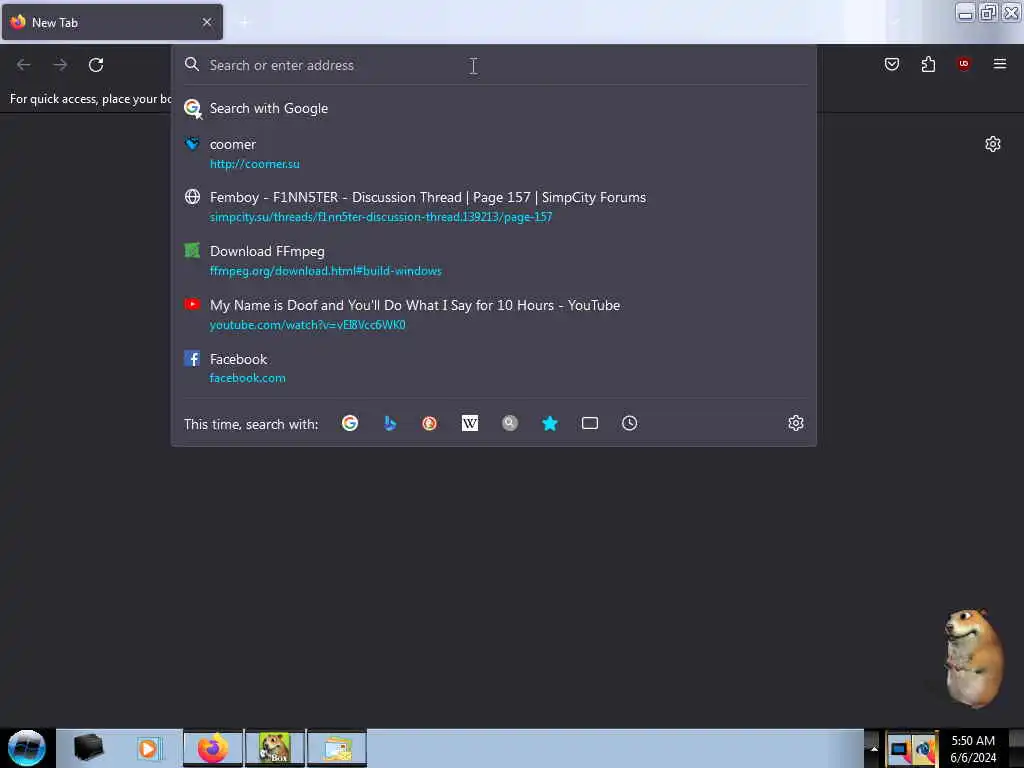Viewport: 1024px width, 768px height.
Task: Open the coomer suggestion
Action: click(494, 153)
